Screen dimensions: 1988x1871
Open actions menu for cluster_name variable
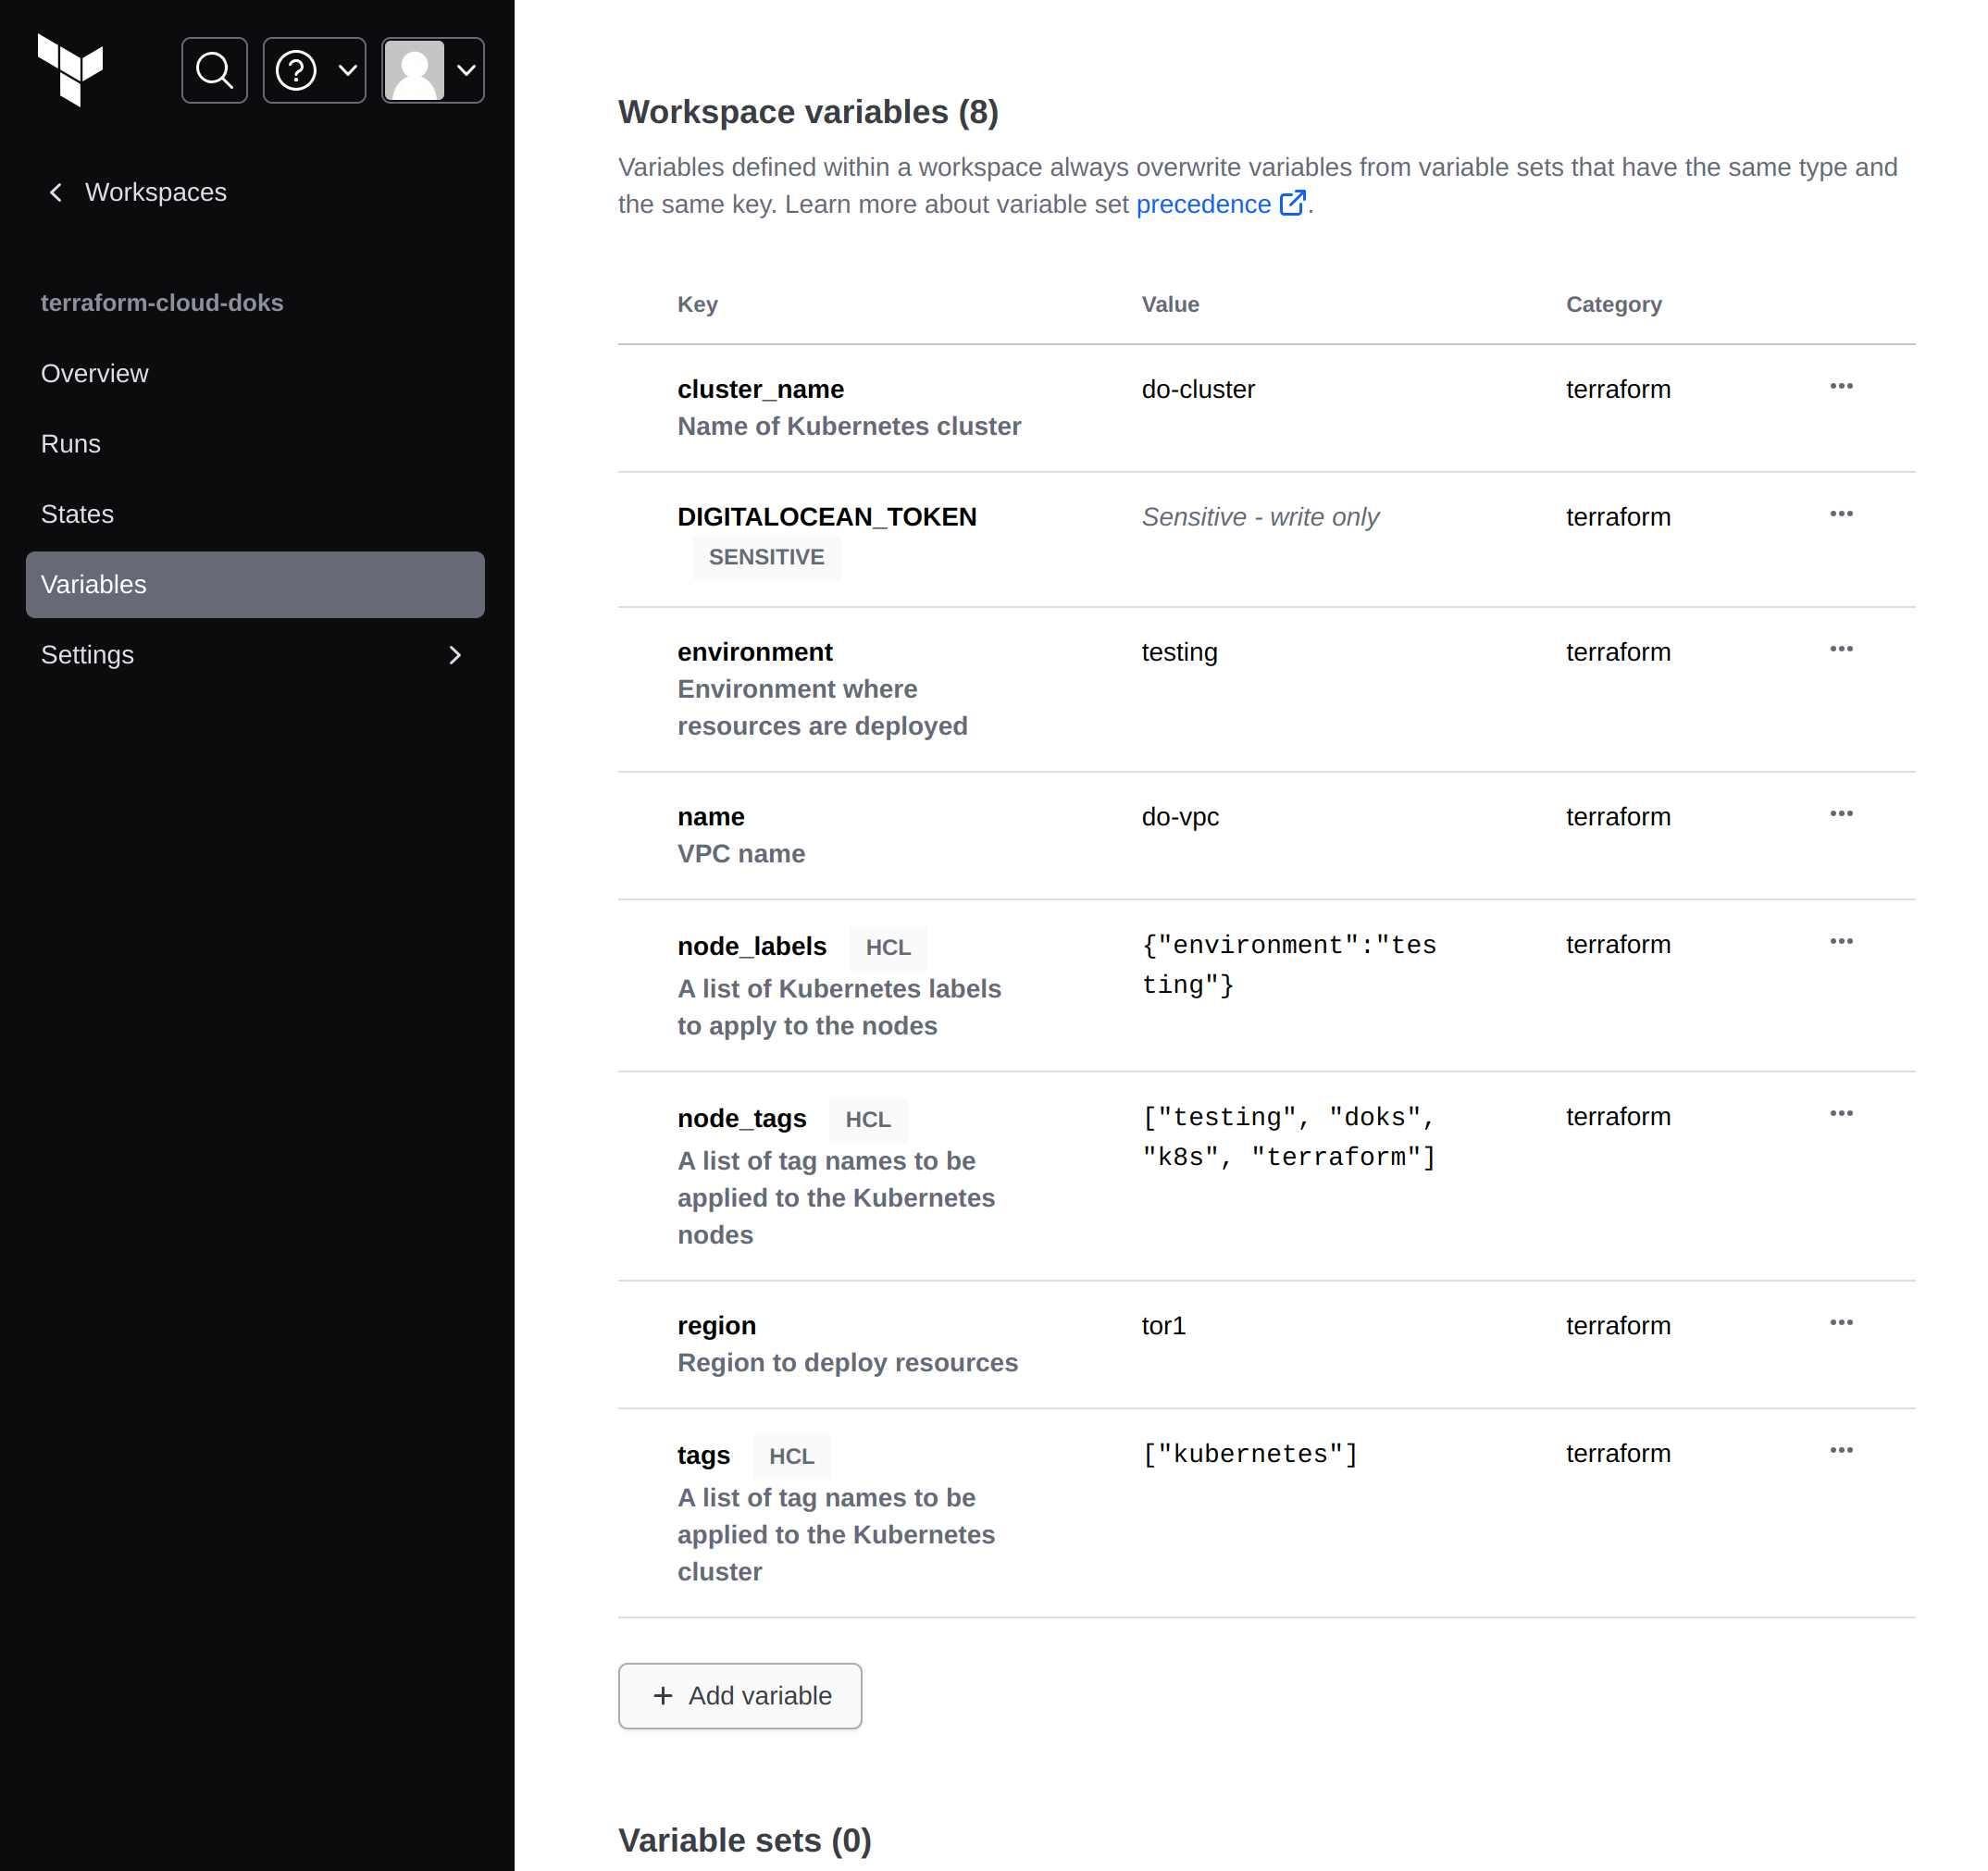pyautogui.click(x=1841, y=386)
